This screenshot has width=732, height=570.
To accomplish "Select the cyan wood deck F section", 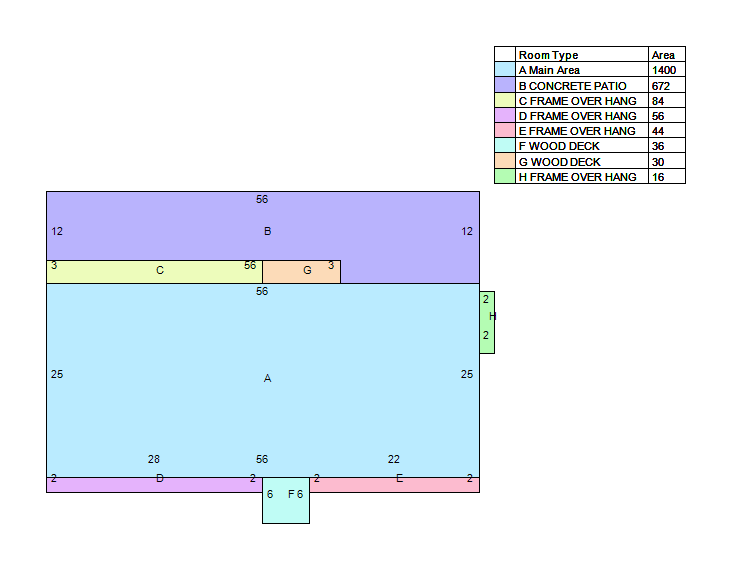I will coord(286,500).
